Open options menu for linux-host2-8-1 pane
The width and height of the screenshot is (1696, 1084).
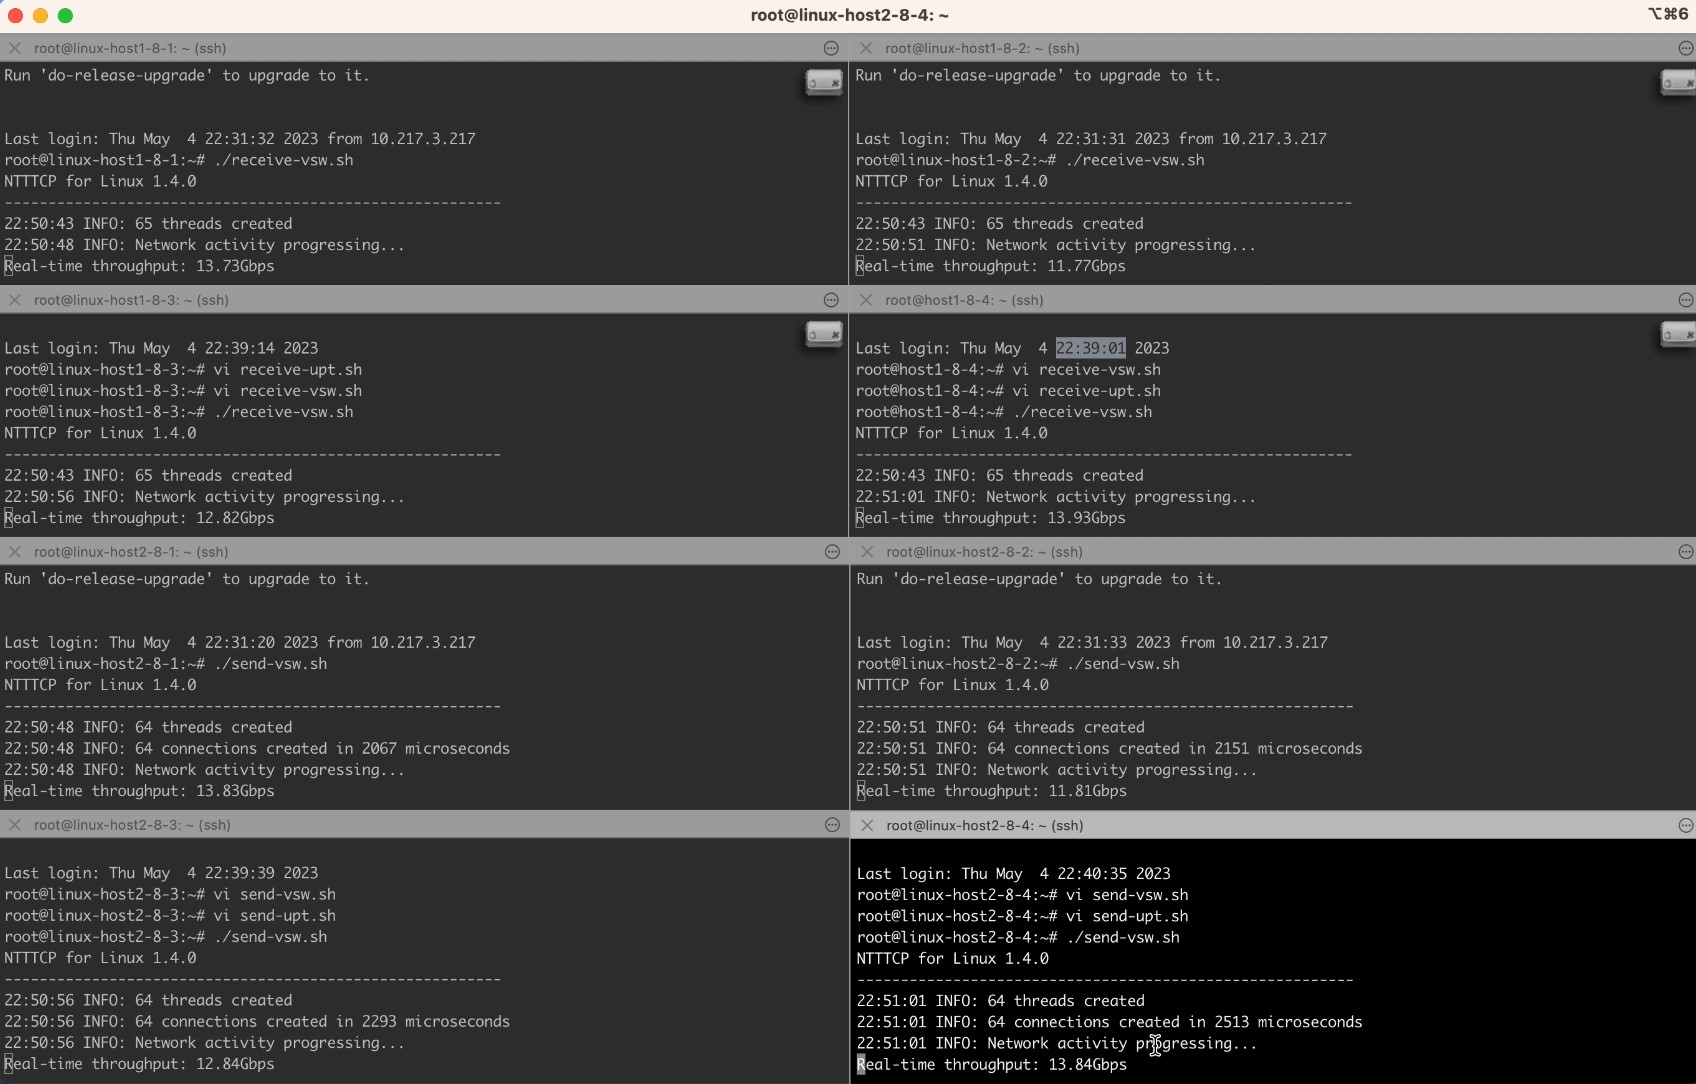pyautogui.click(x=832, y=552)
